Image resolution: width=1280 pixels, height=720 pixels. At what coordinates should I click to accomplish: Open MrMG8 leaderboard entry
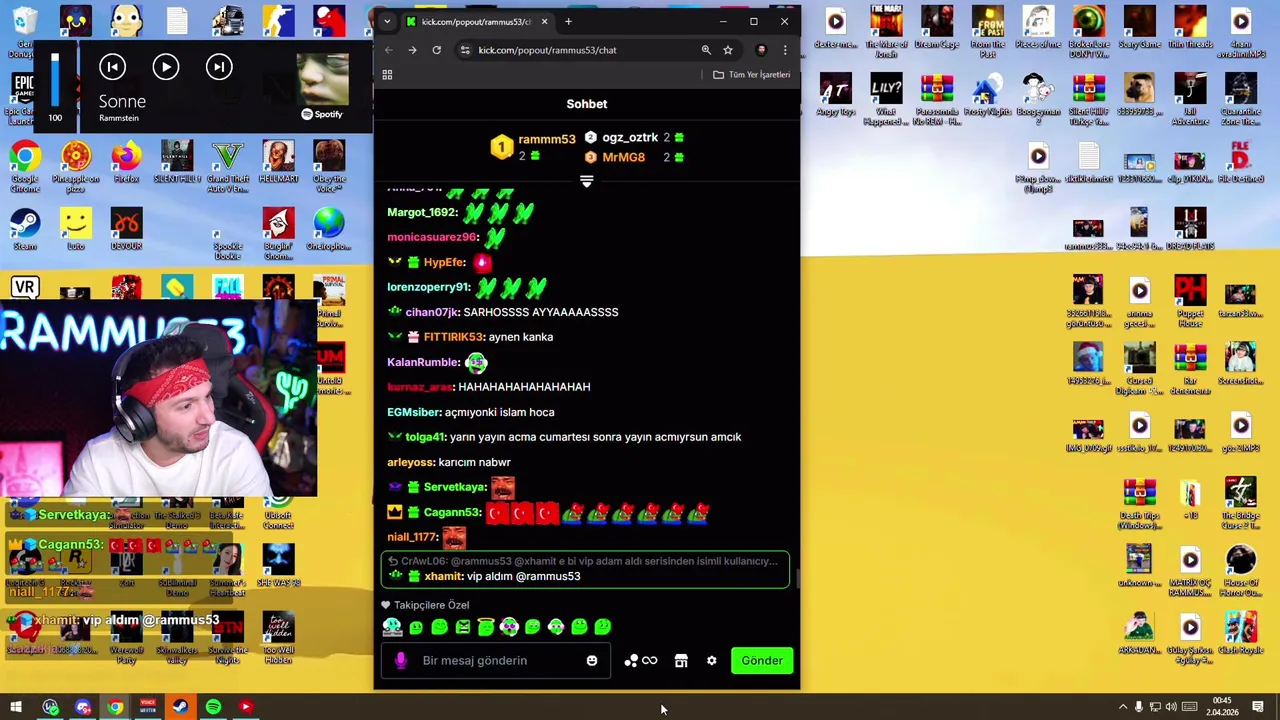pos(634,157)
